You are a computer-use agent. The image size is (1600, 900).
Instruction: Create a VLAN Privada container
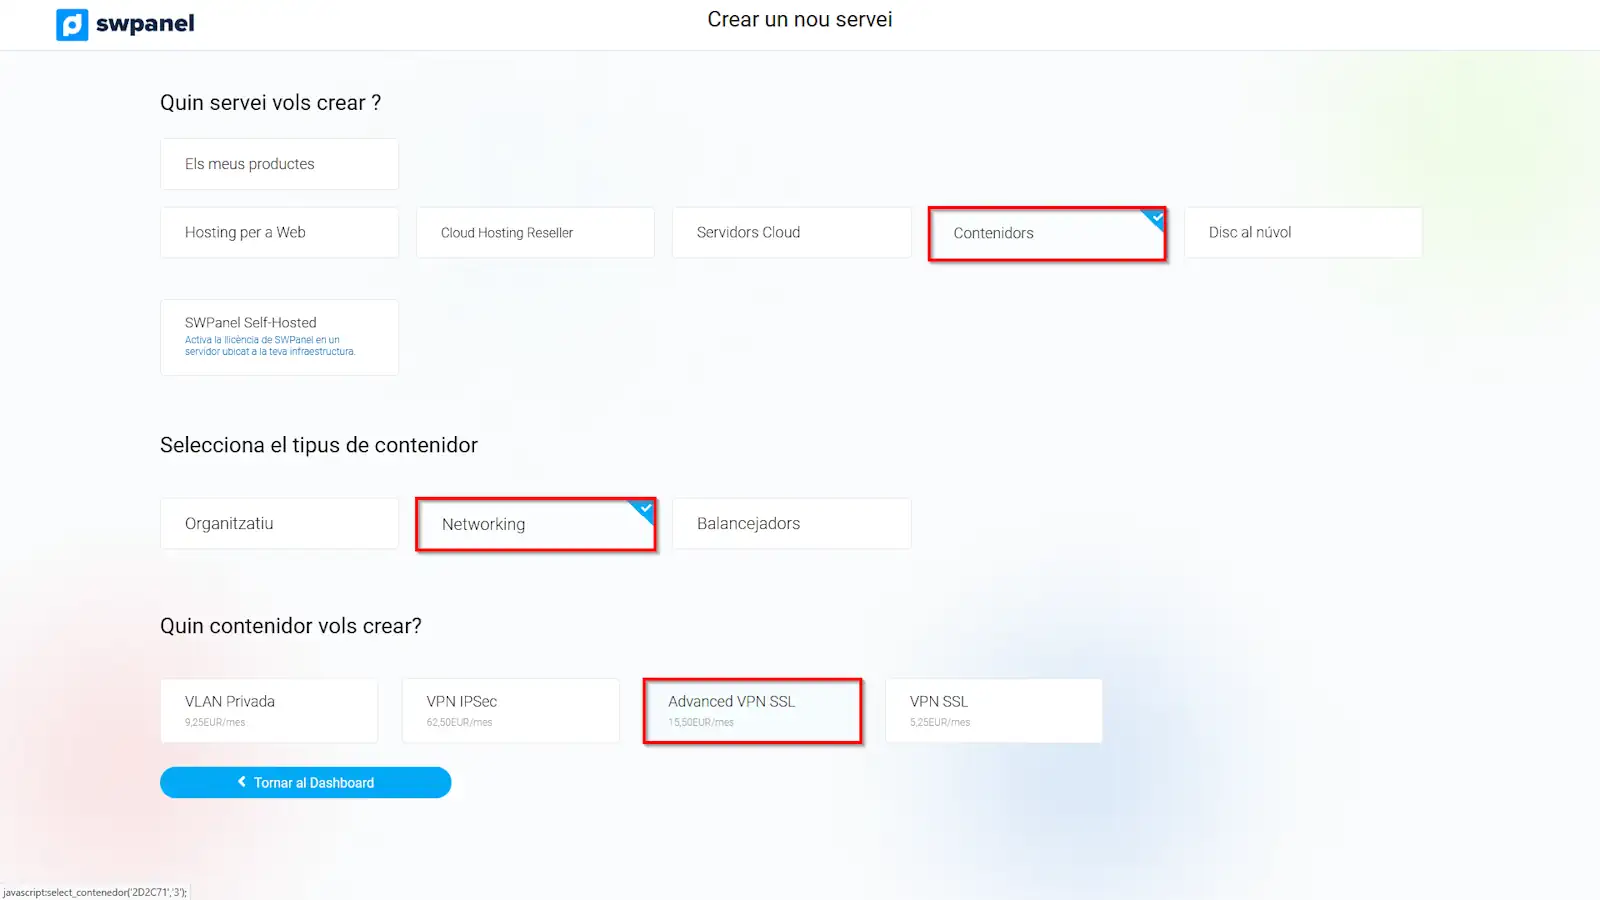(x=269, y=711)
